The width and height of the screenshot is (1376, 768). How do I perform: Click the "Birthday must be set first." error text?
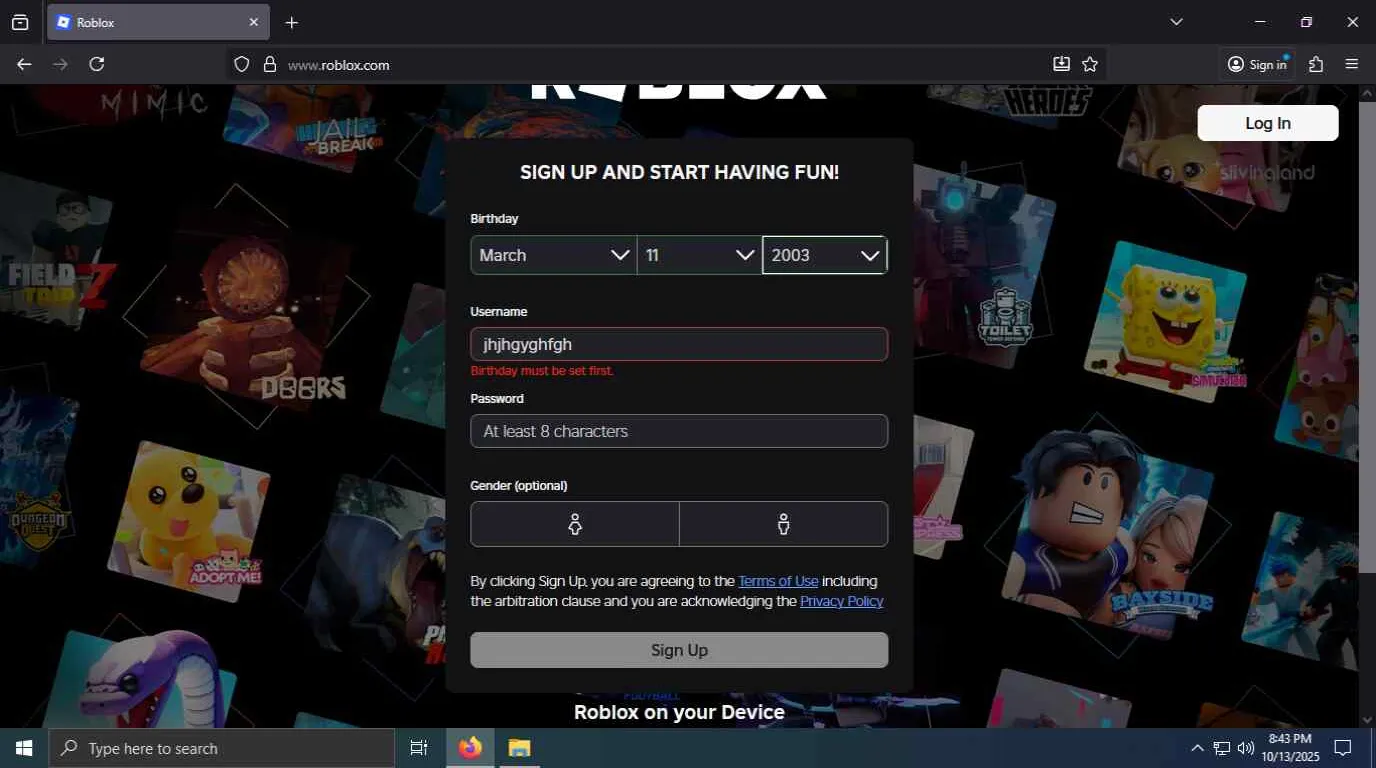542,371
